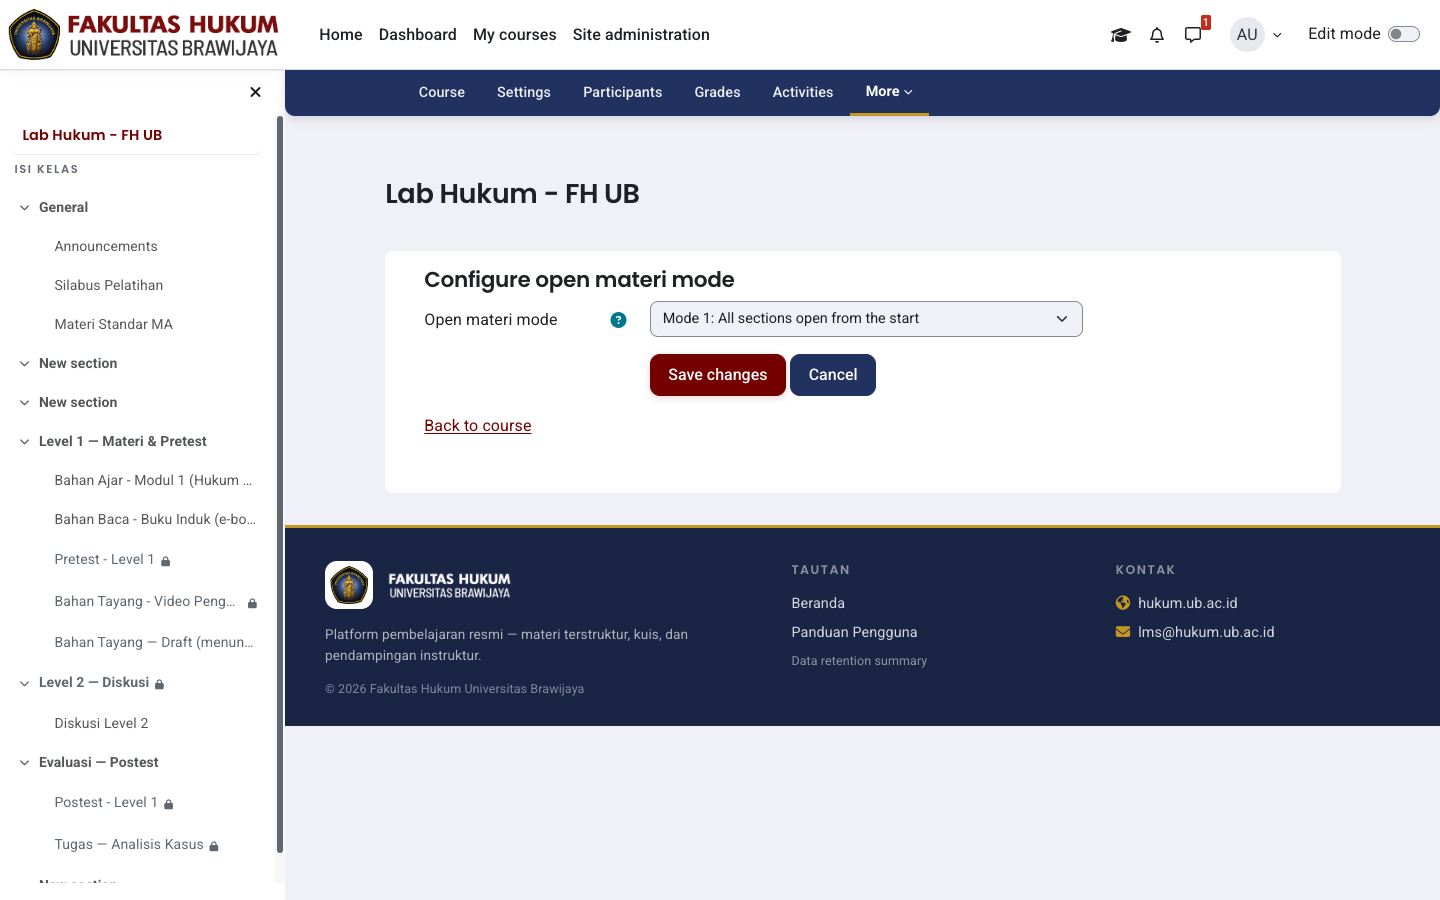1440x900 pixels.
Task: Toggle the Edit mode switch
Action: click(1404, 34)
